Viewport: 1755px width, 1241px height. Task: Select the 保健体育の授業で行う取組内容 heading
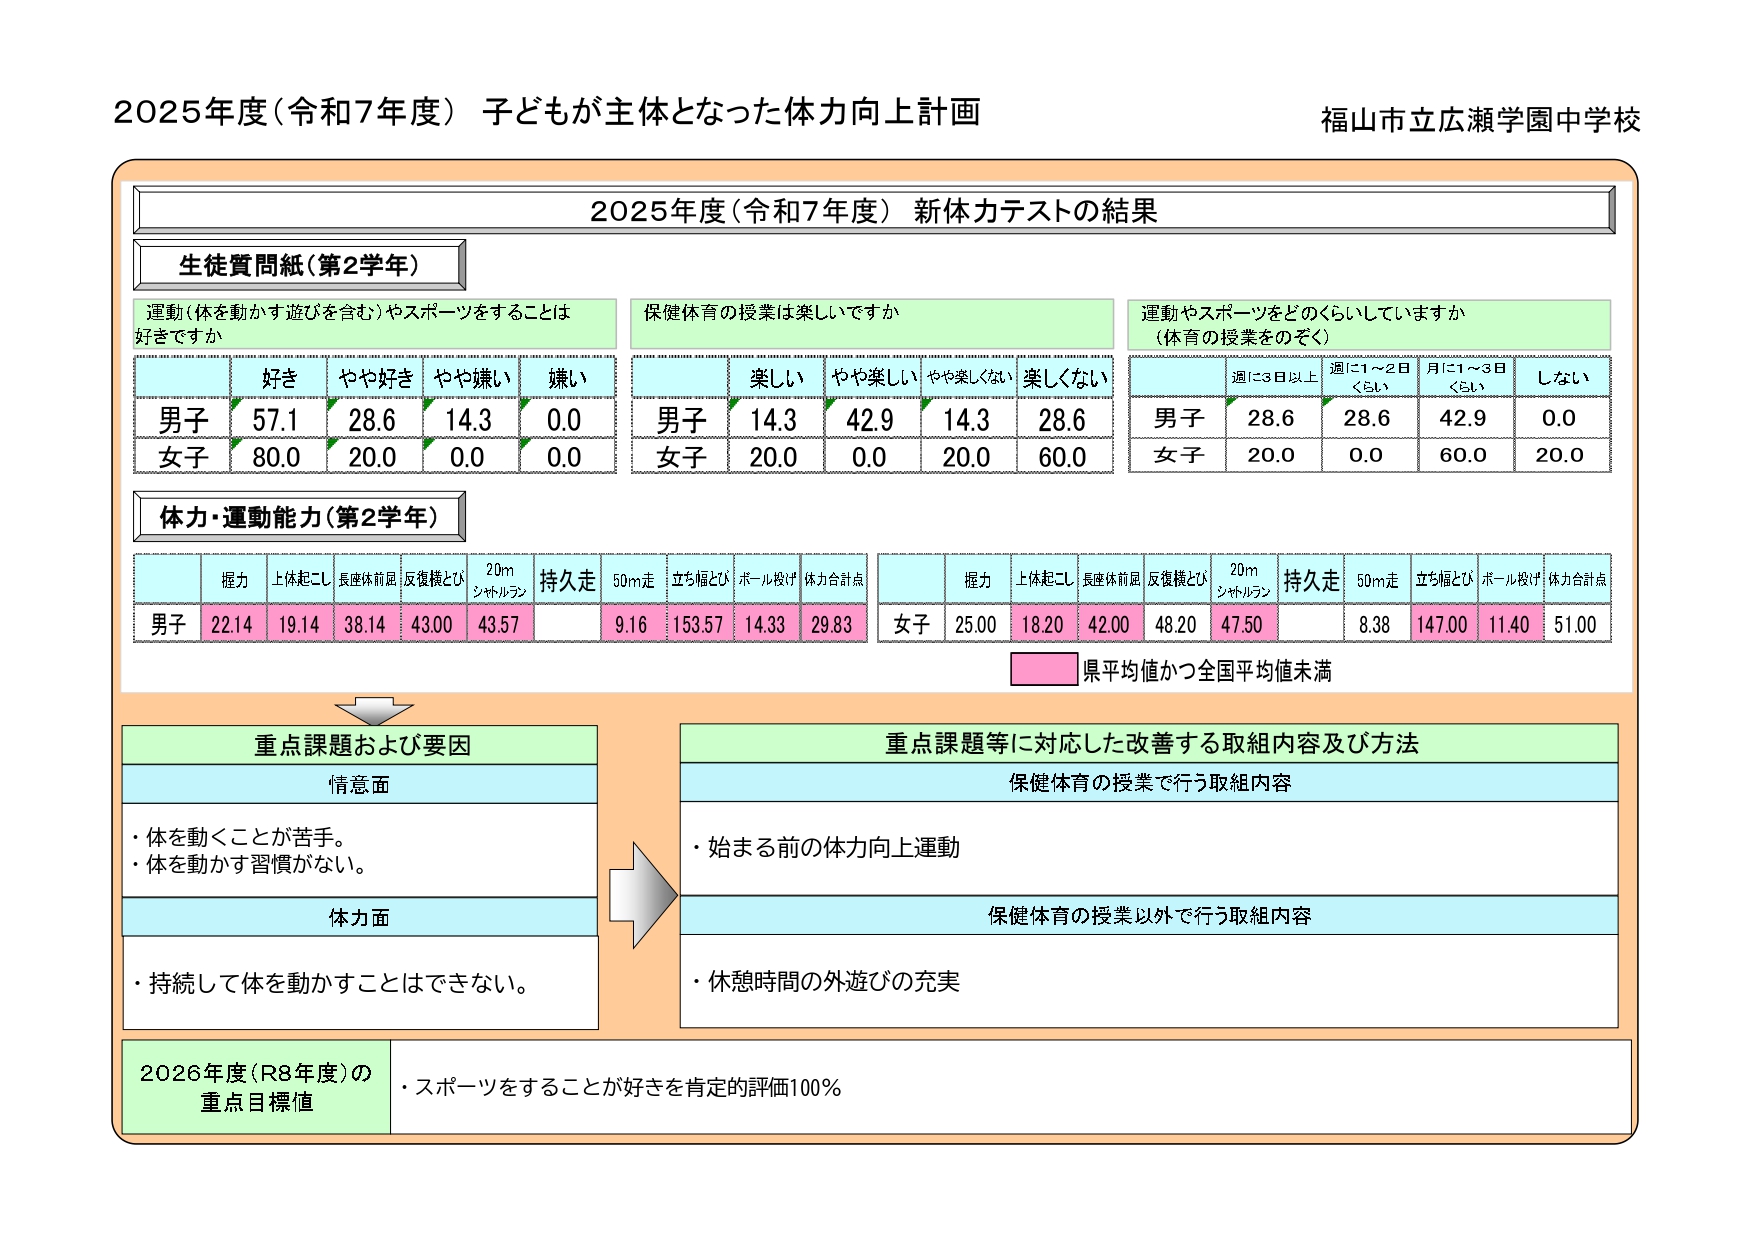coord(1148,783)
